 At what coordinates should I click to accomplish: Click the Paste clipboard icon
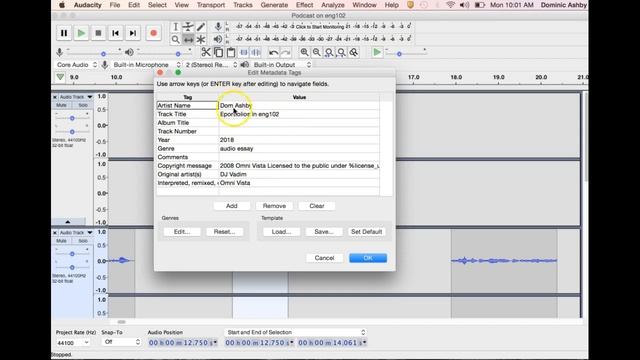231,52
